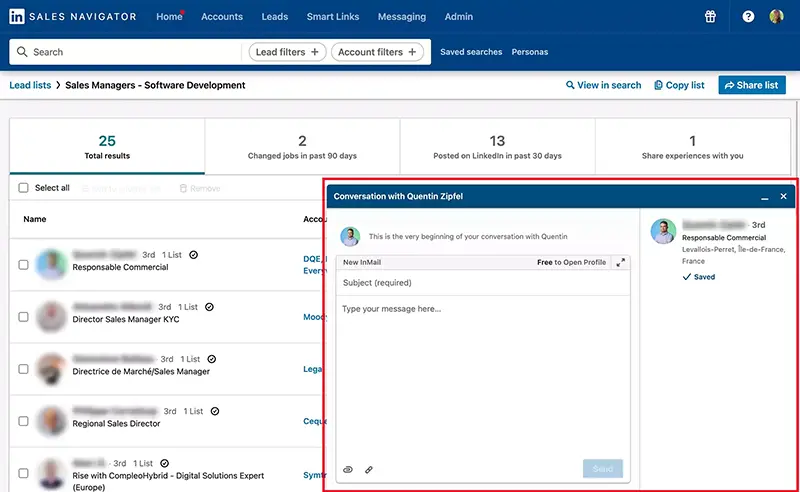Screen dimensions: 800x492
Task: Close the Quentin Zipfel conversation
Action: pos(783,196)
